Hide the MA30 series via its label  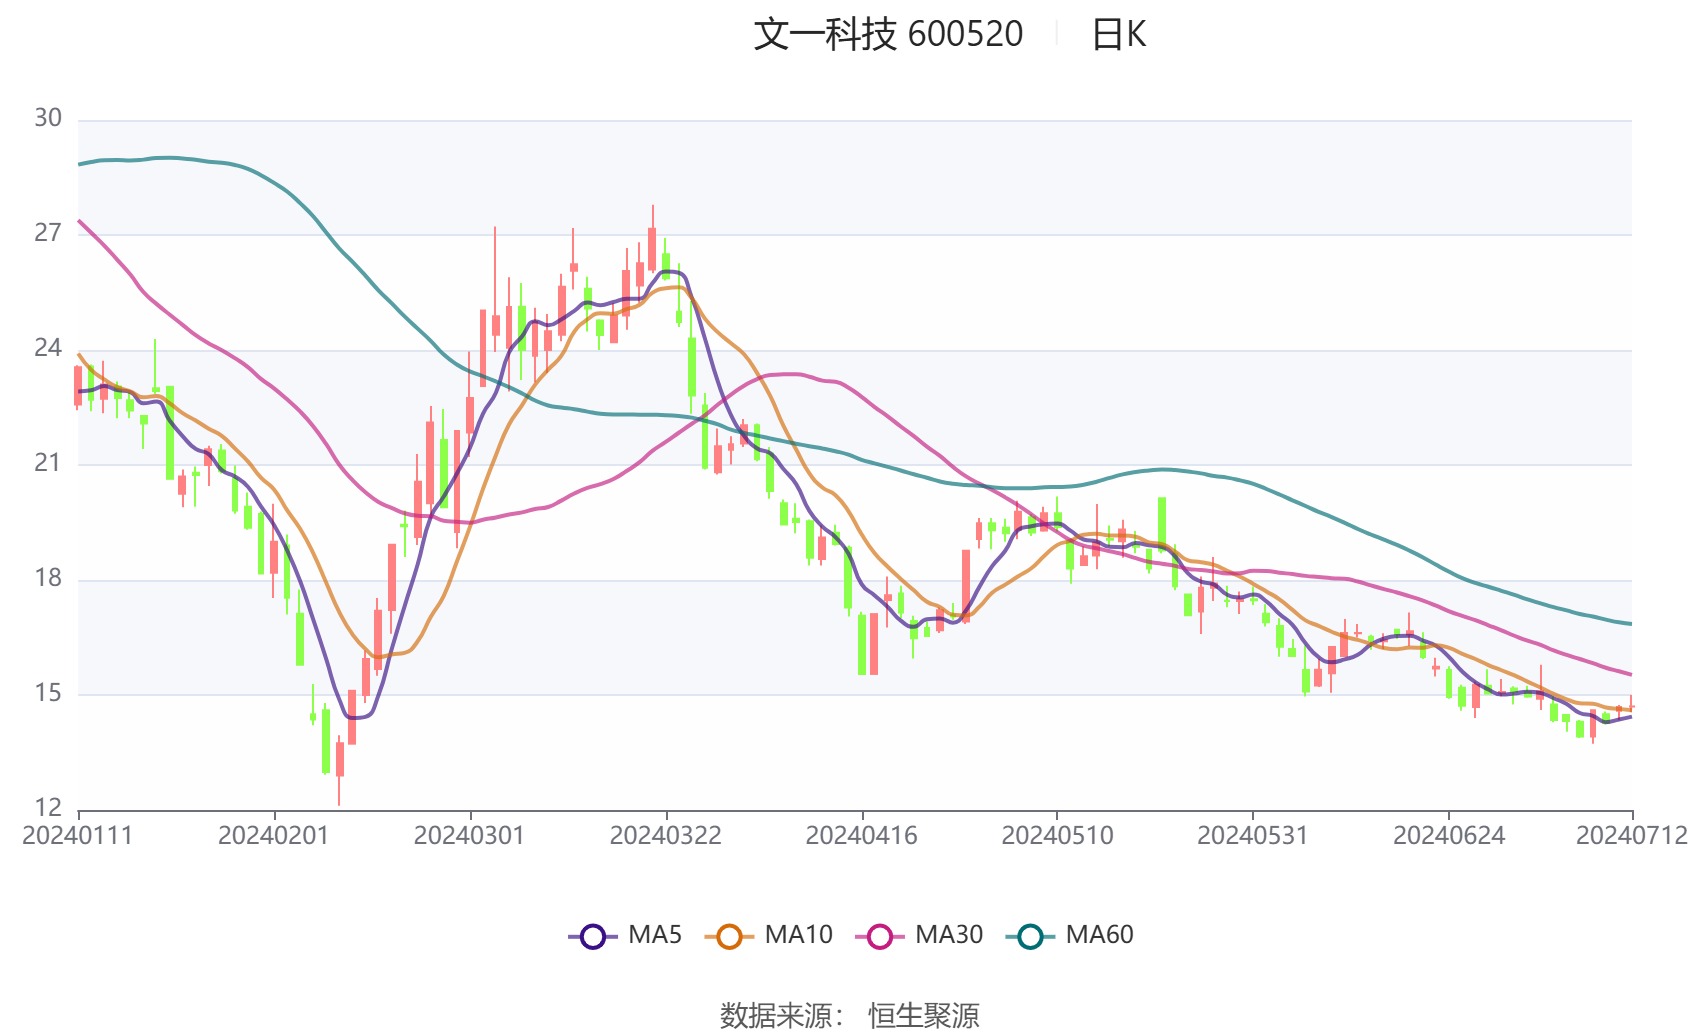[949, 935]
